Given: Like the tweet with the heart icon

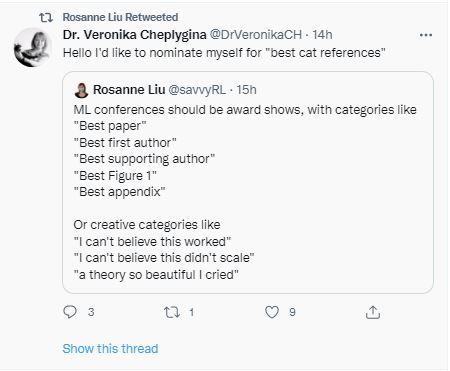Looking at the screenshot, I should 272,312.
